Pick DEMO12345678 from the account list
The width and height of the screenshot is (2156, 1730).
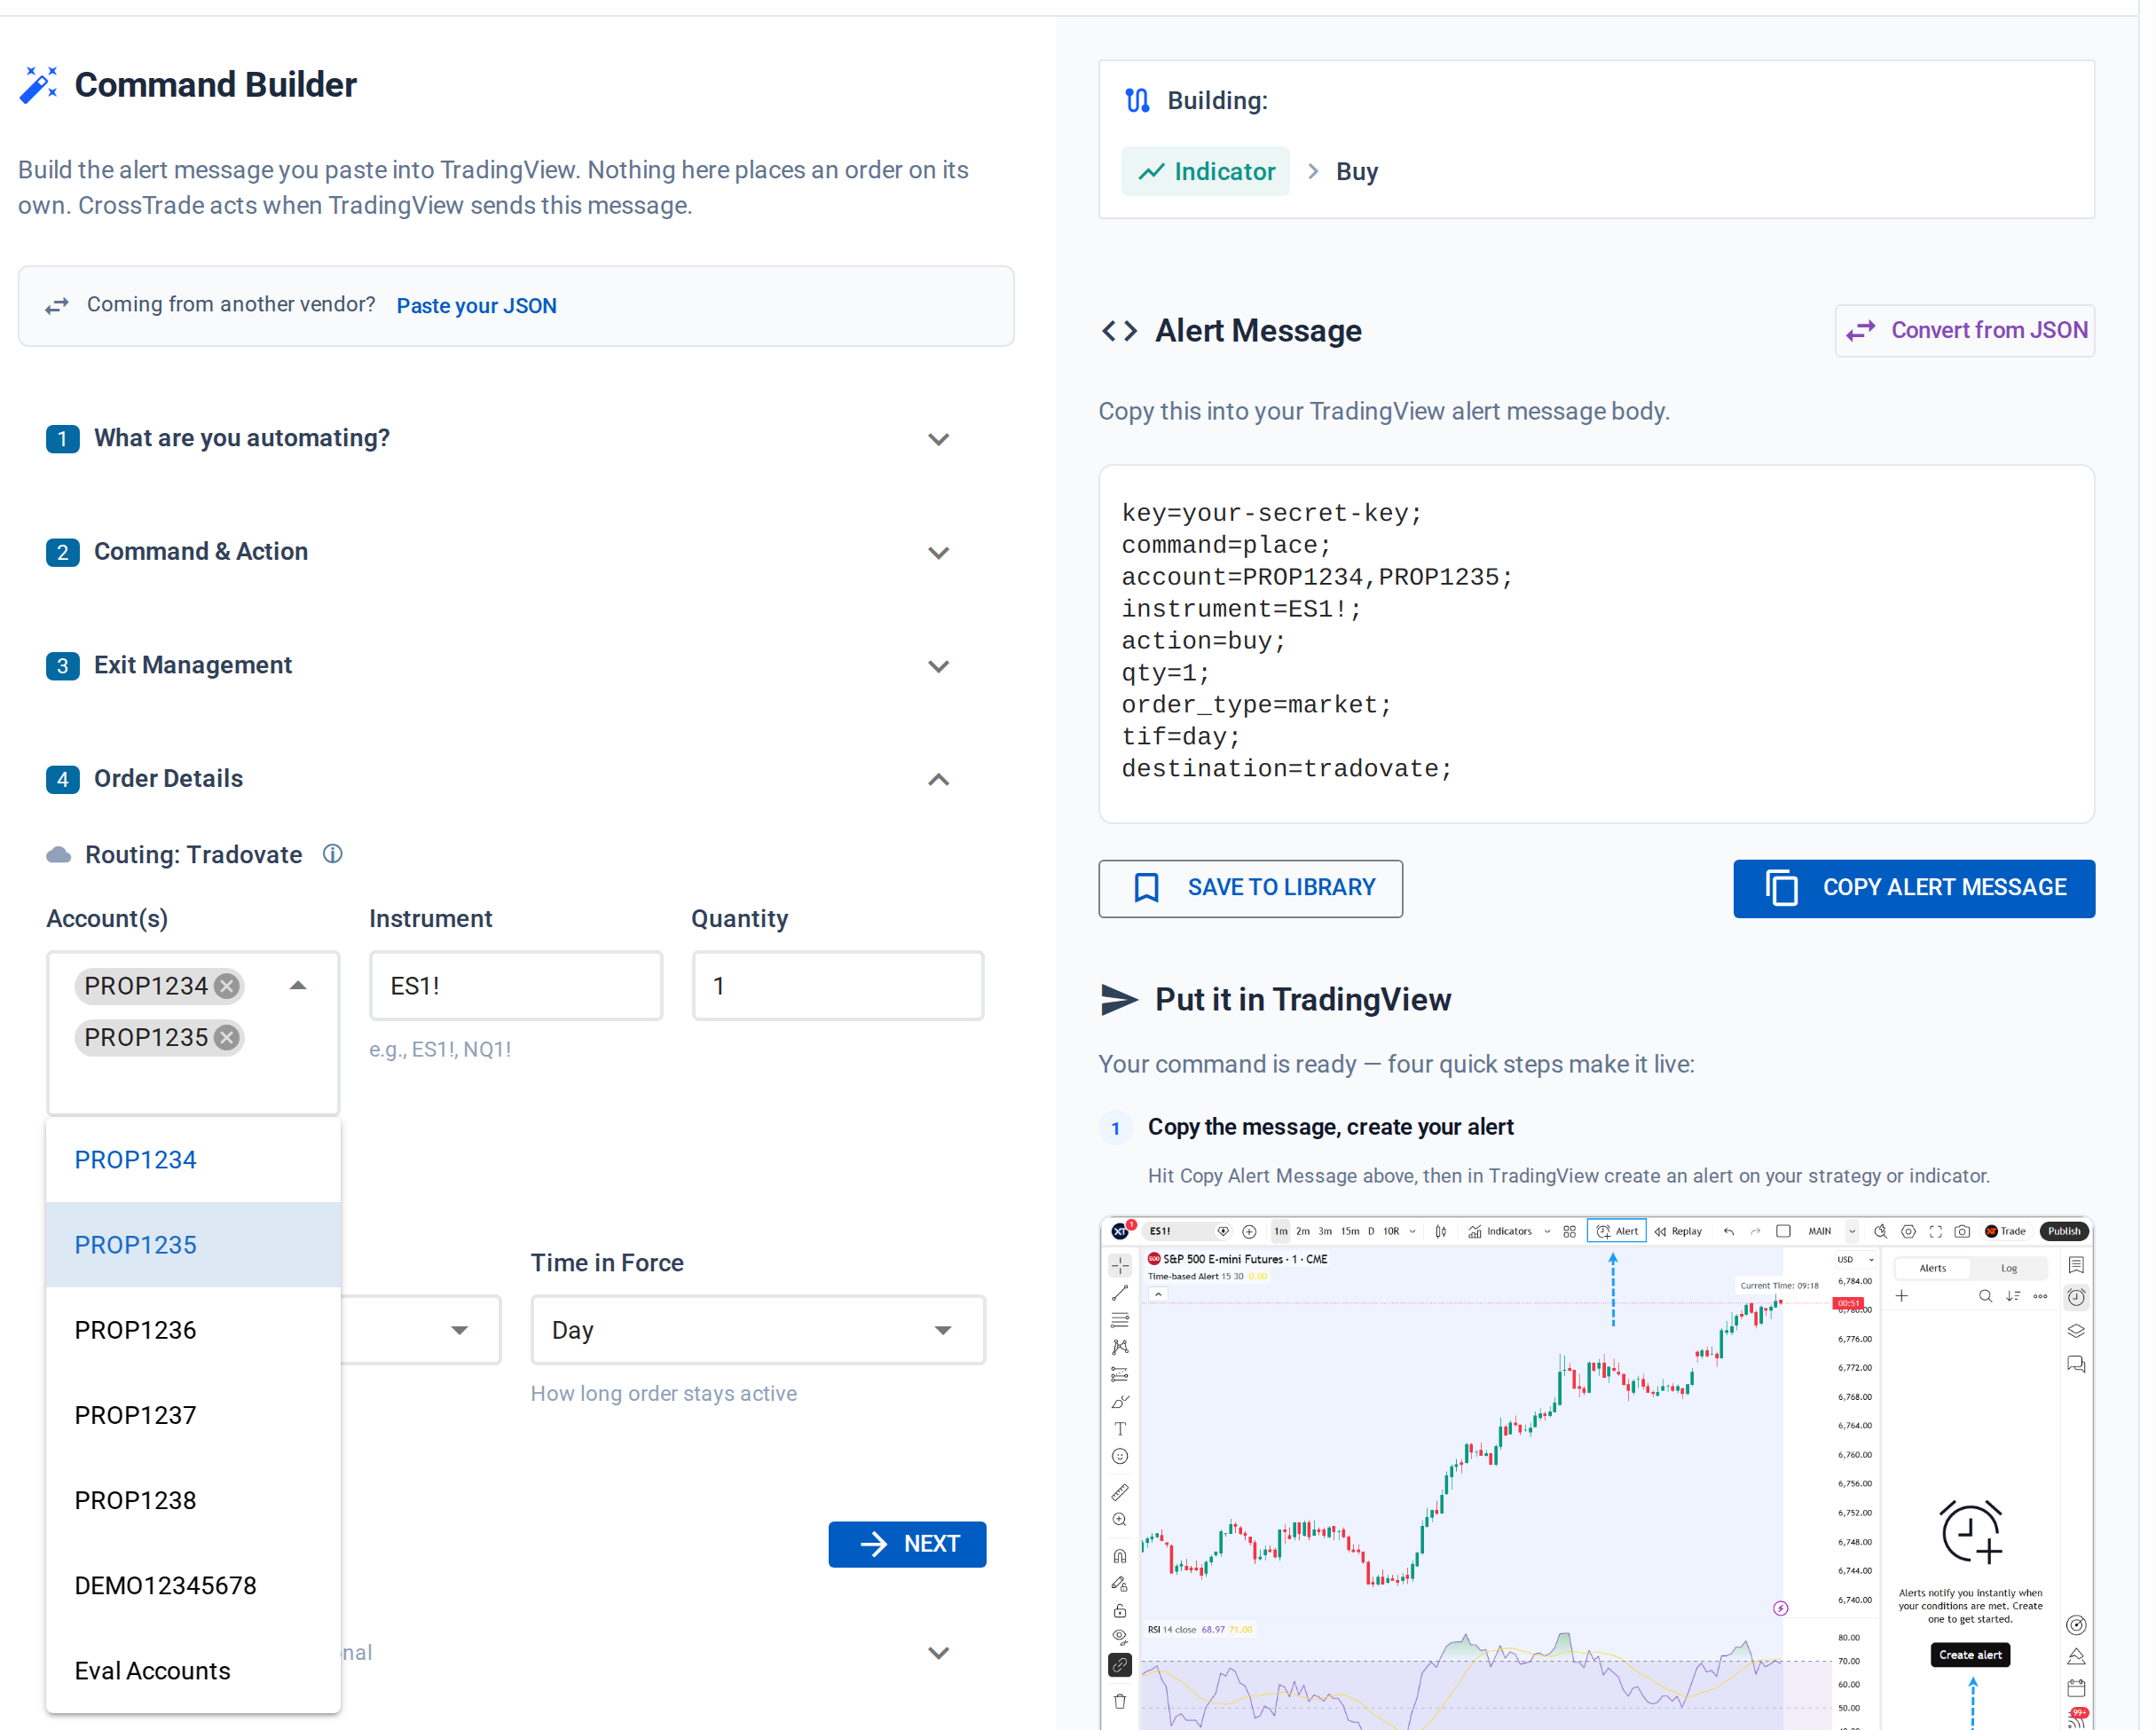(193, 1585)
